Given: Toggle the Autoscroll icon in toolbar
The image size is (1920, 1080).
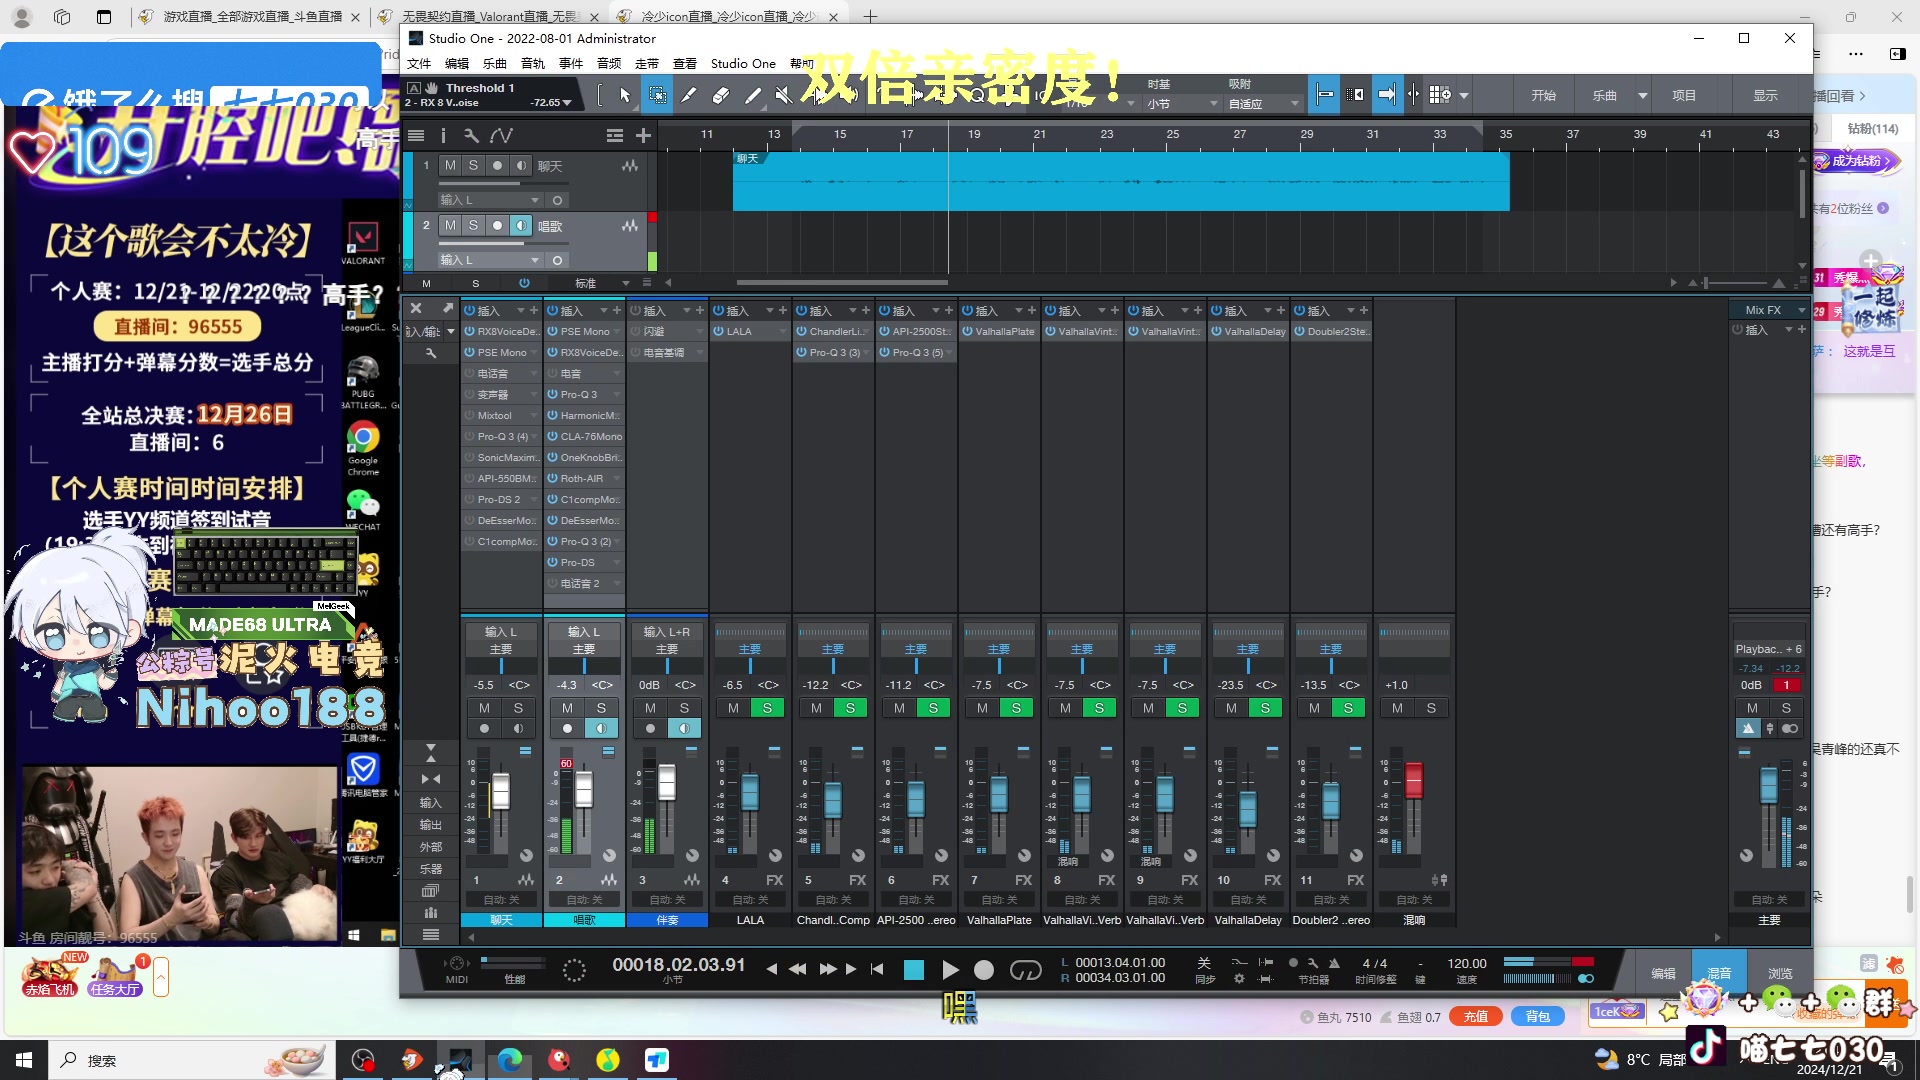Looking at the screenshot, I should click(x=1387, y=95).
